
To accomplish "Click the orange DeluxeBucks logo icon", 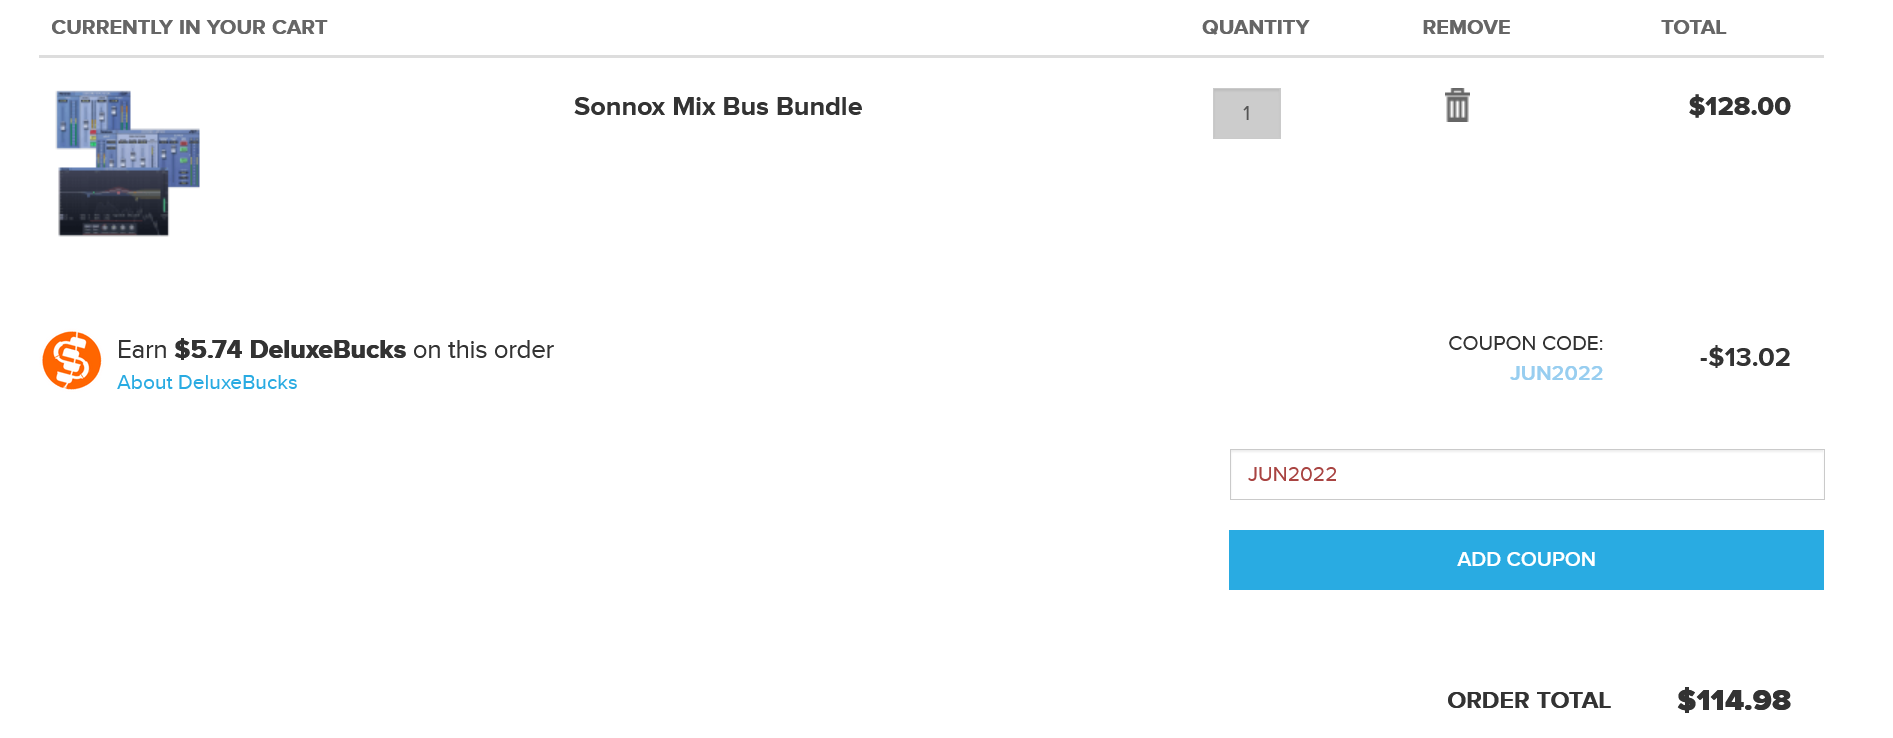I will tap(72, 360).
